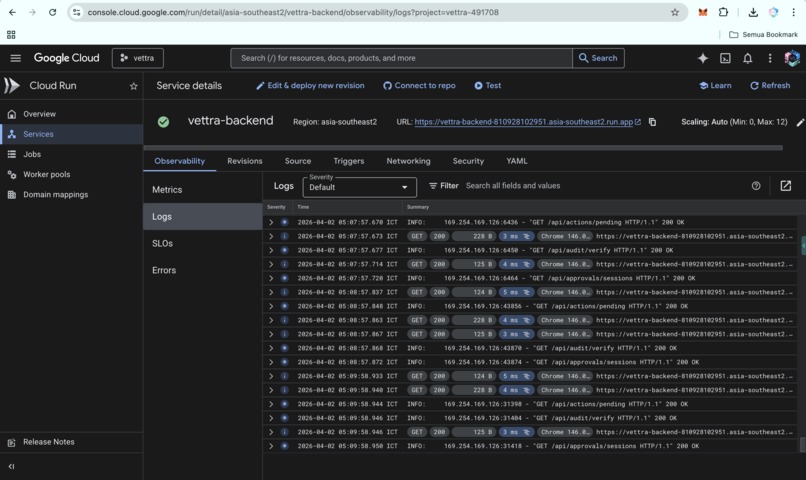Open the browser downloads icon
This screenshot has width=806, height=480.
(753, 12)
